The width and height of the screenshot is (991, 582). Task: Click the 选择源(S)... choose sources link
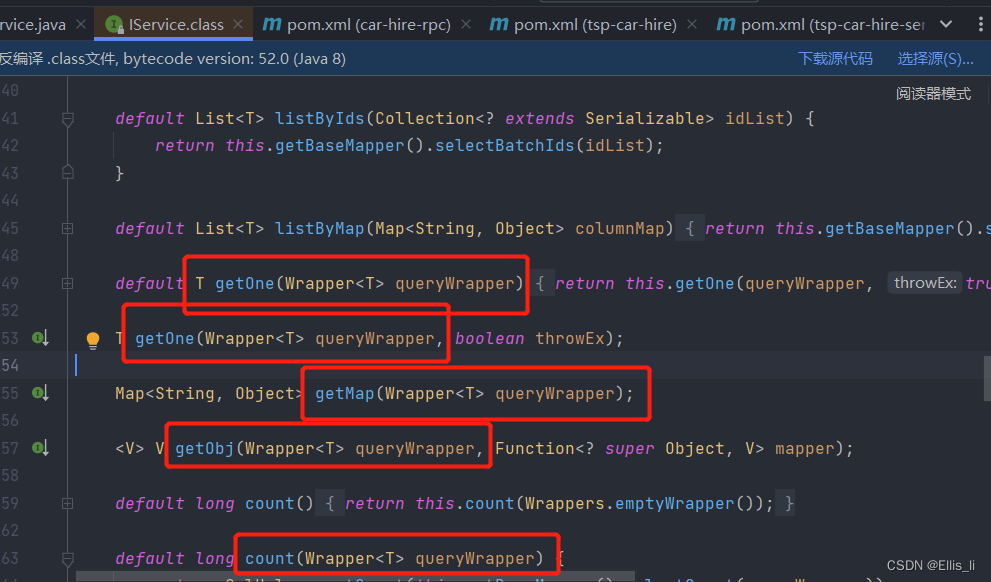pos(935,59)
